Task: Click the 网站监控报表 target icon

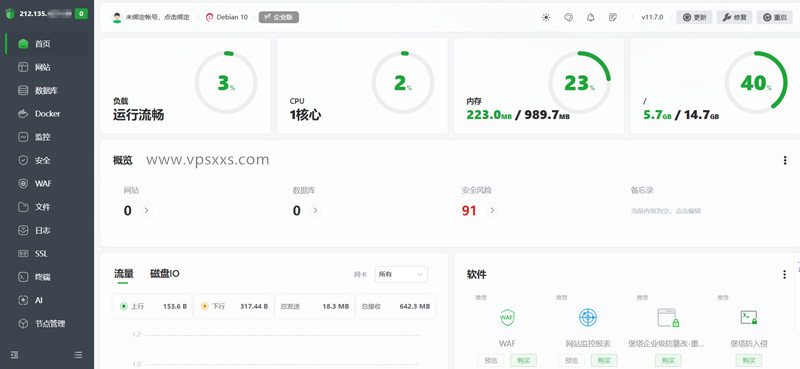Action: coord(588,317)
